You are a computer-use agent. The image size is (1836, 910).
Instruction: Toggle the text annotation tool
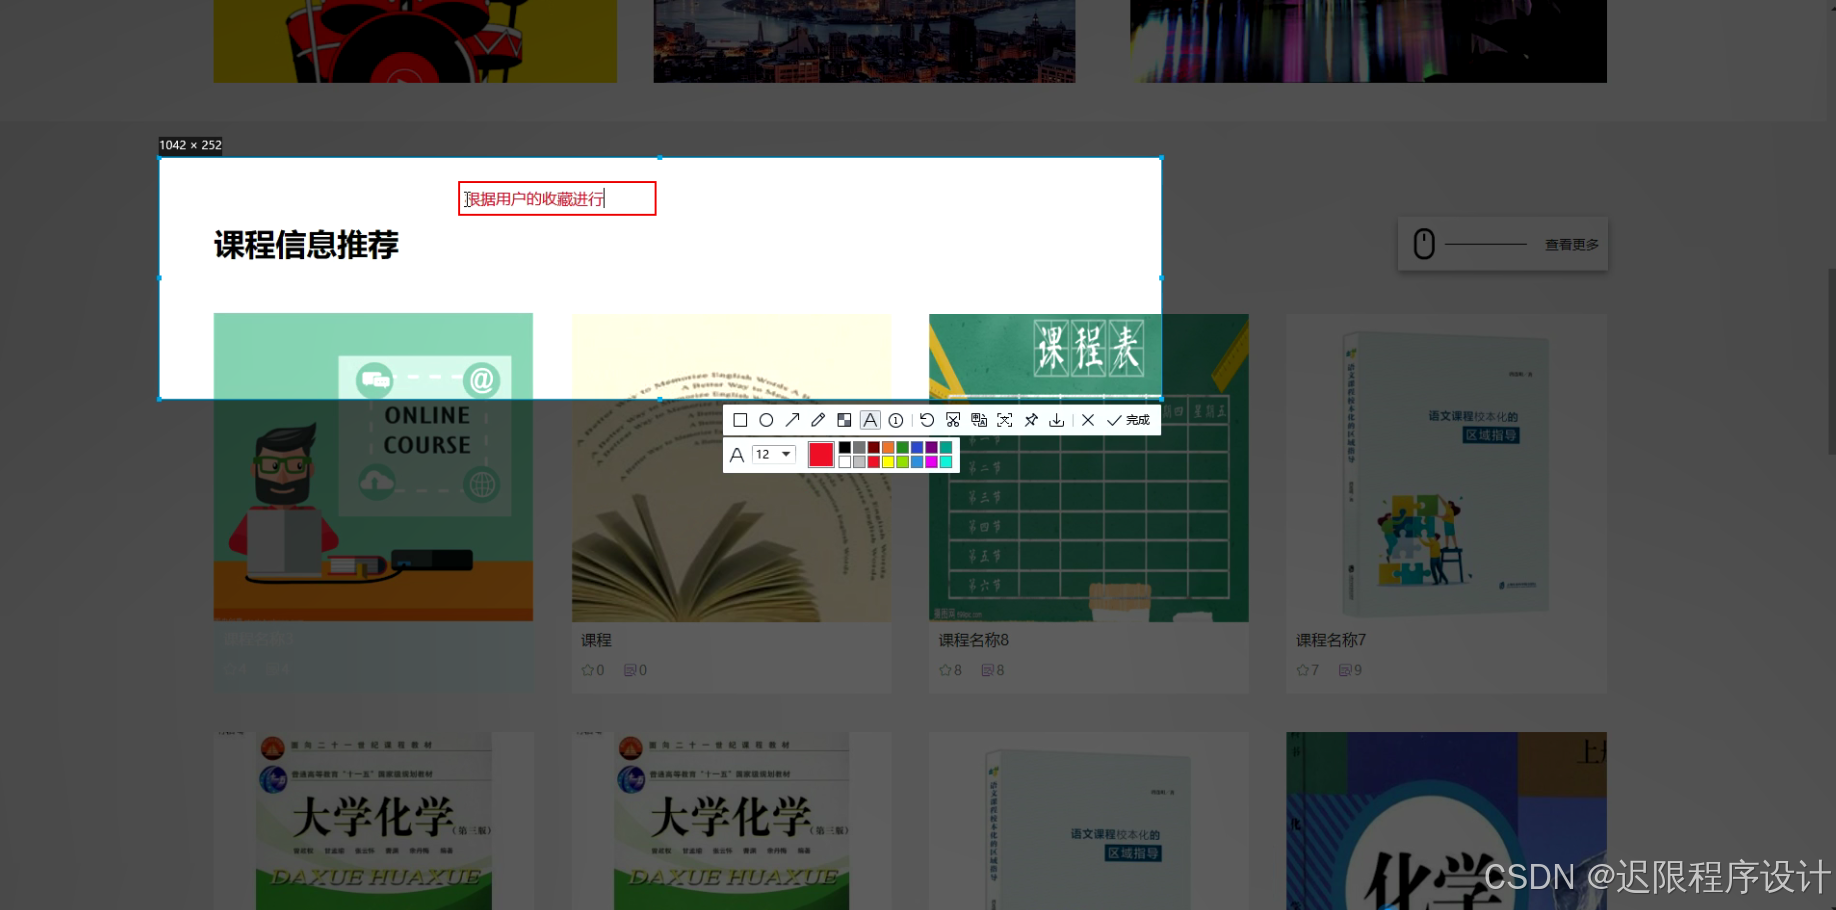point(870,420)
